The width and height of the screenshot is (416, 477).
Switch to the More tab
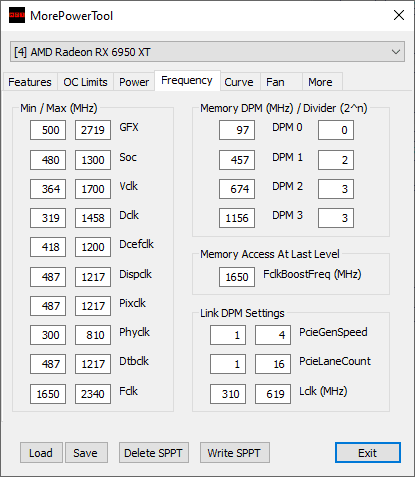[x=320, y=82]
